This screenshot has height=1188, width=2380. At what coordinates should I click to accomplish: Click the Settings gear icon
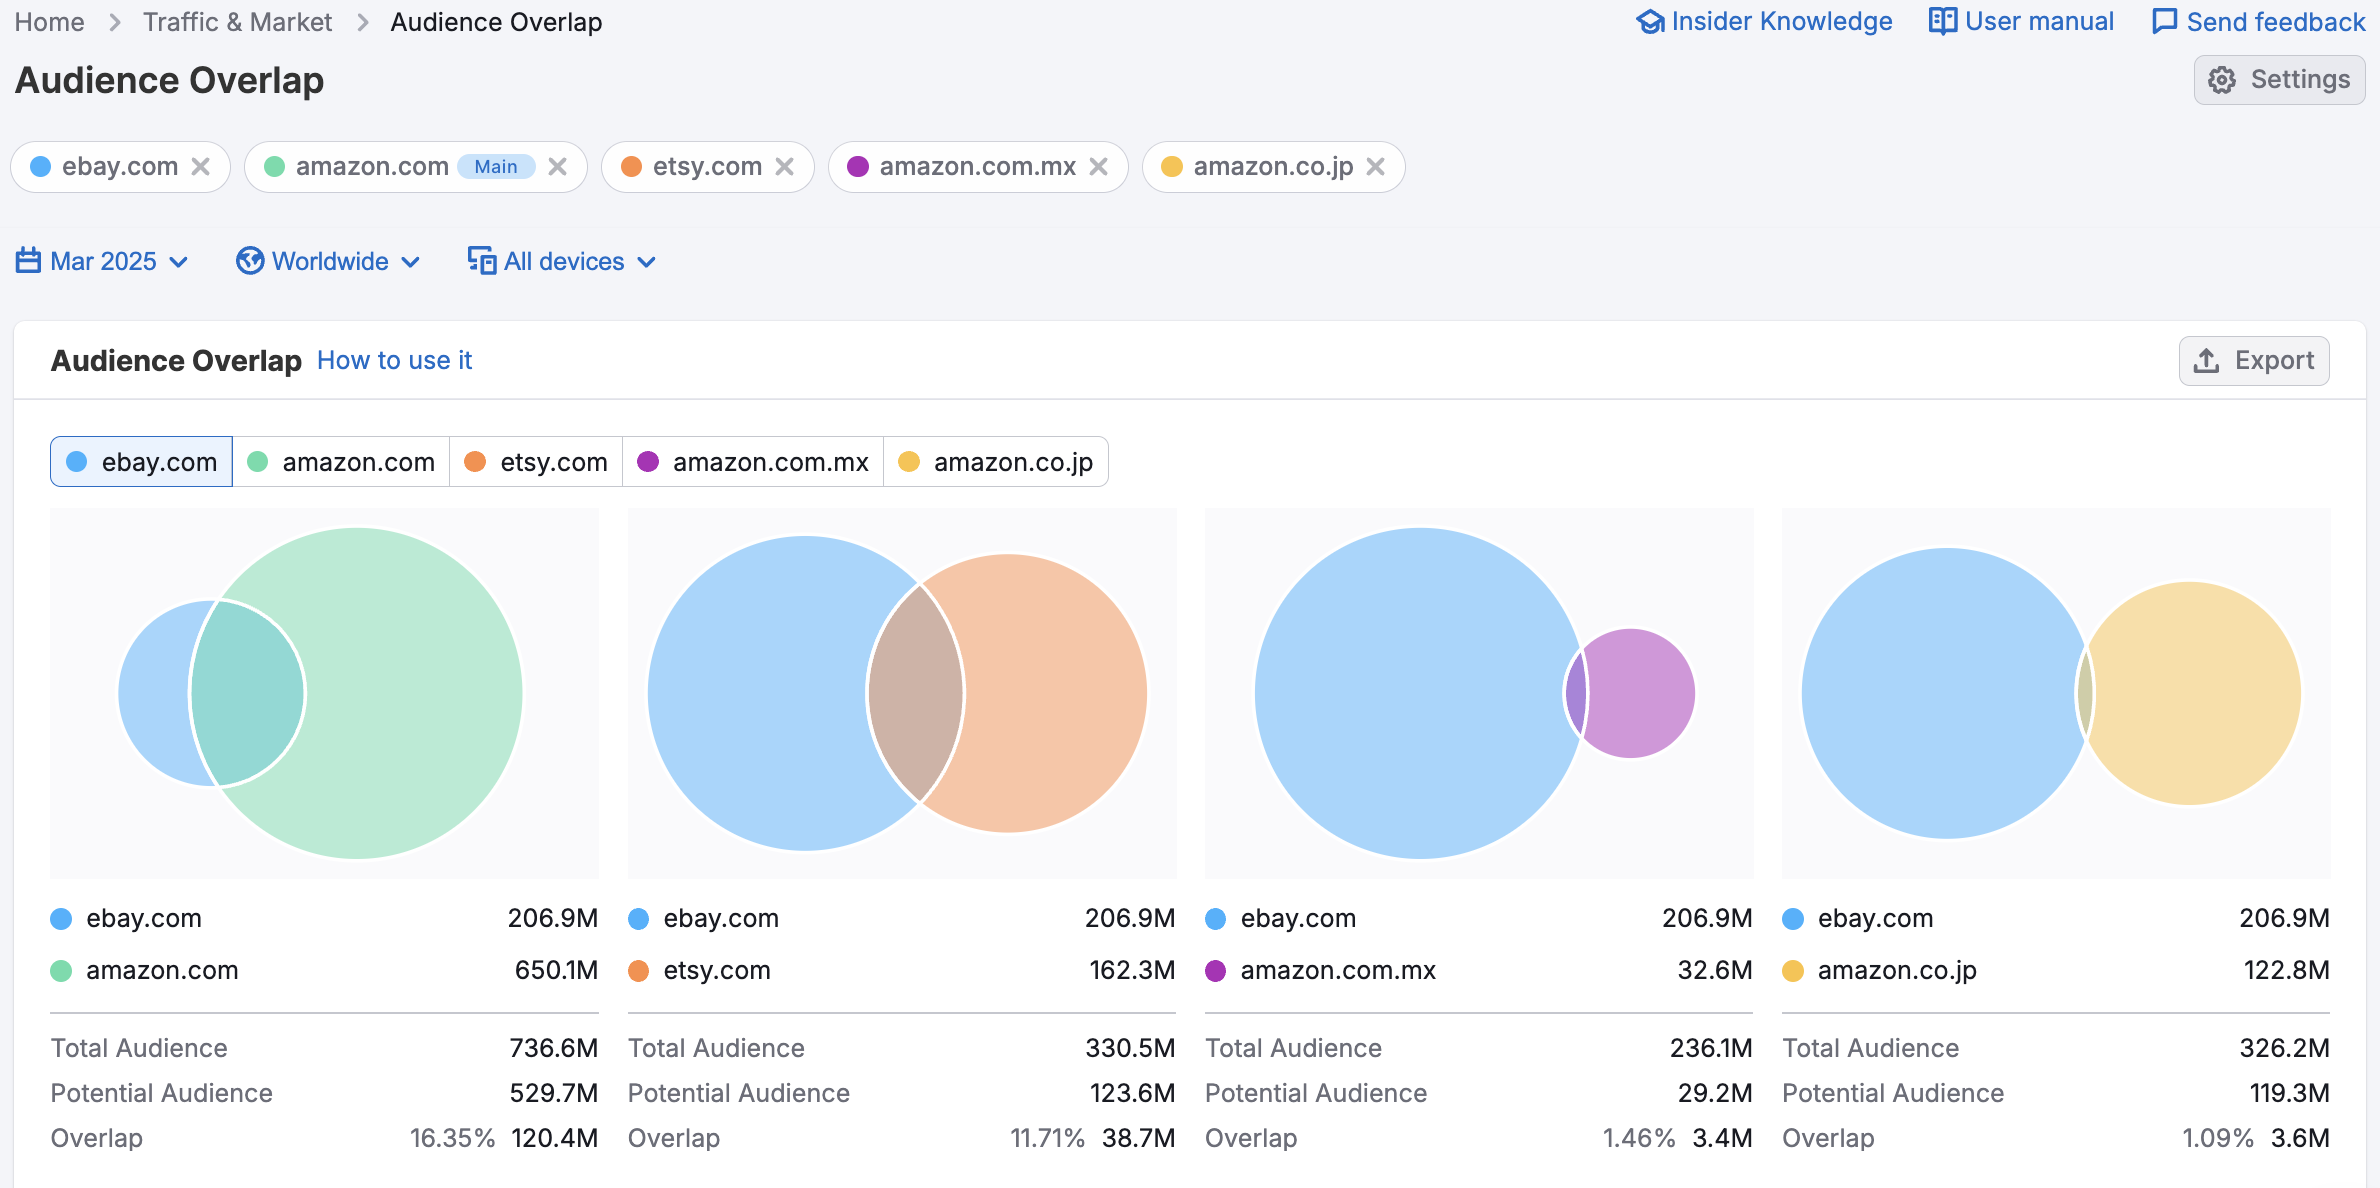(x=2222, y=80)
